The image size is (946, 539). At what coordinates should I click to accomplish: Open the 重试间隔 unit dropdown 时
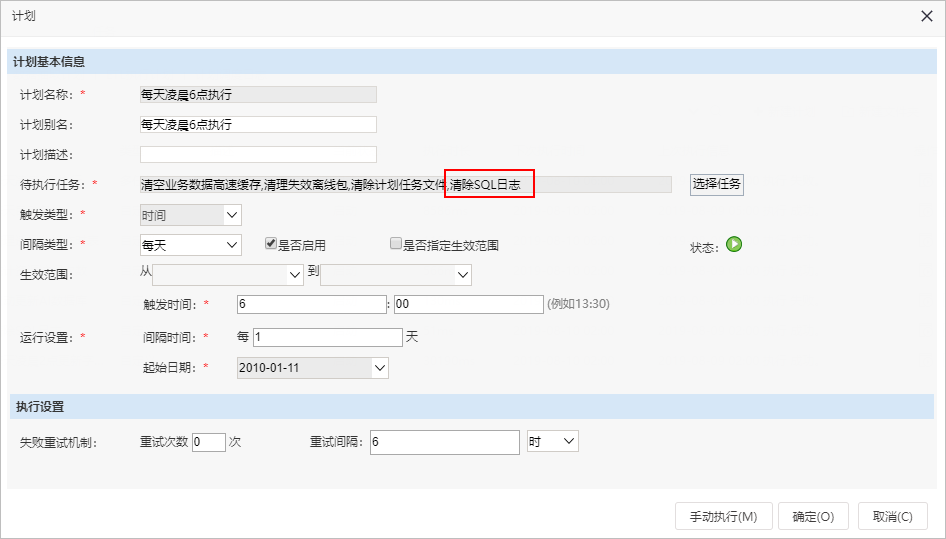tap(553, 441)
